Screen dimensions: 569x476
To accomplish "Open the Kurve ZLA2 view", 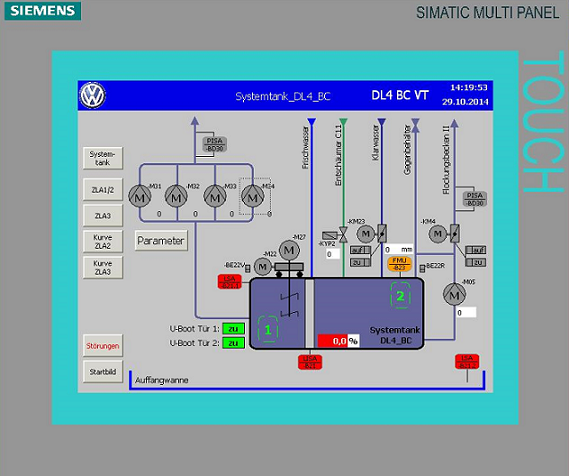I will (103, 242).
